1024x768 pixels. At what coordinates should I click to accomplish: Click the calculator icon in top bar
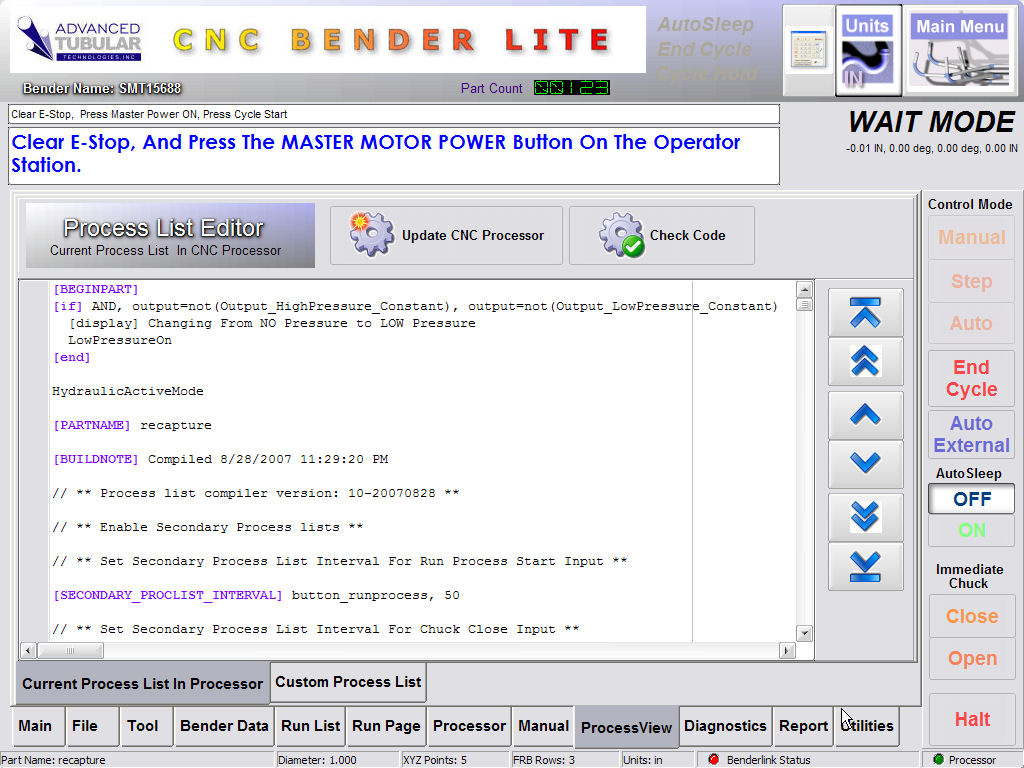tap(808, 50)
